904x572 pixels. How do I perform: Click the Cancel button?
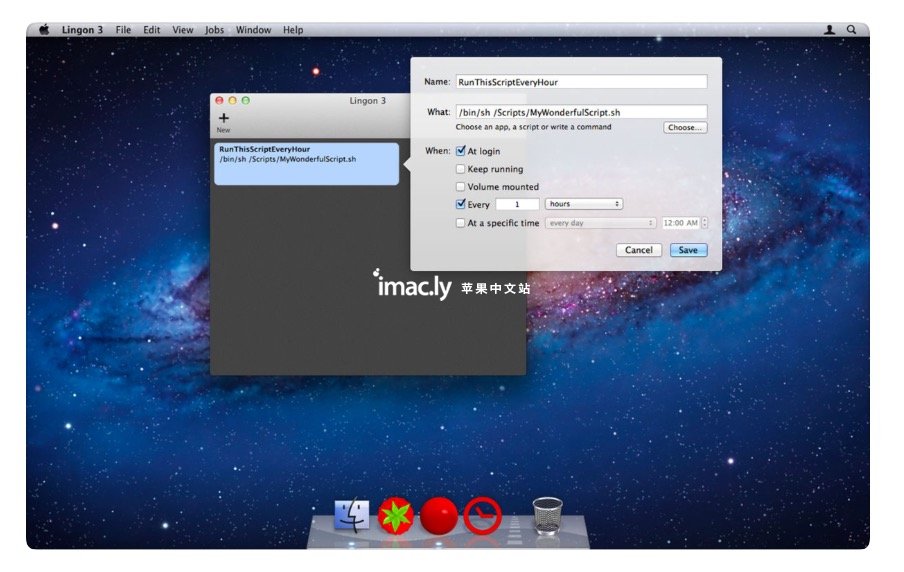coord(639,250)
